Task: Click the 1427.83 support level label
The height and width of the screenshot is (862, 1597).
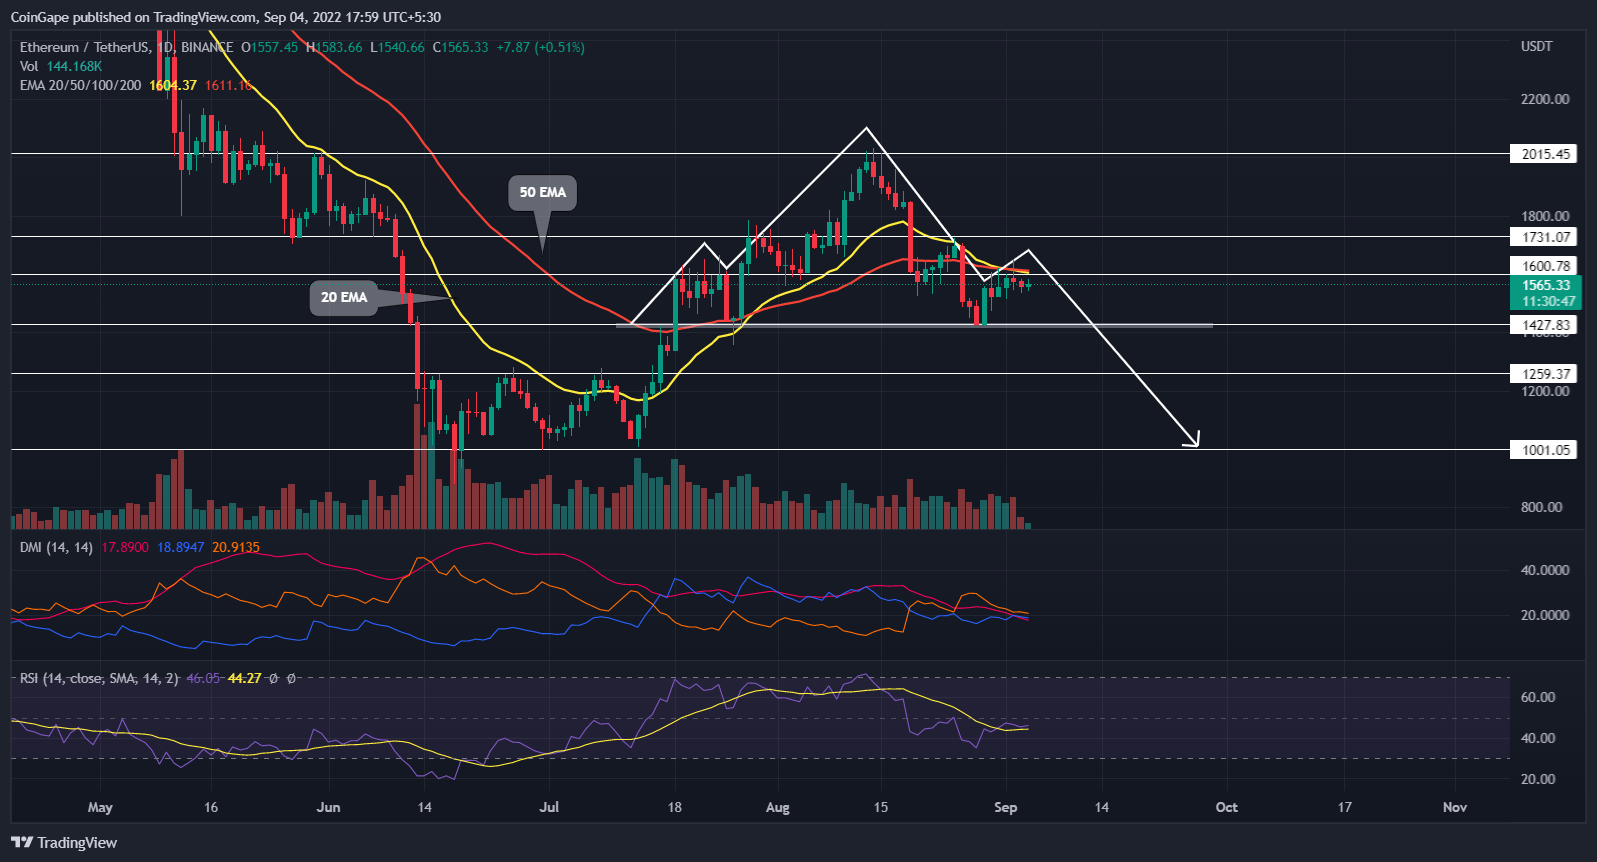Action: tap(1545, 325)
